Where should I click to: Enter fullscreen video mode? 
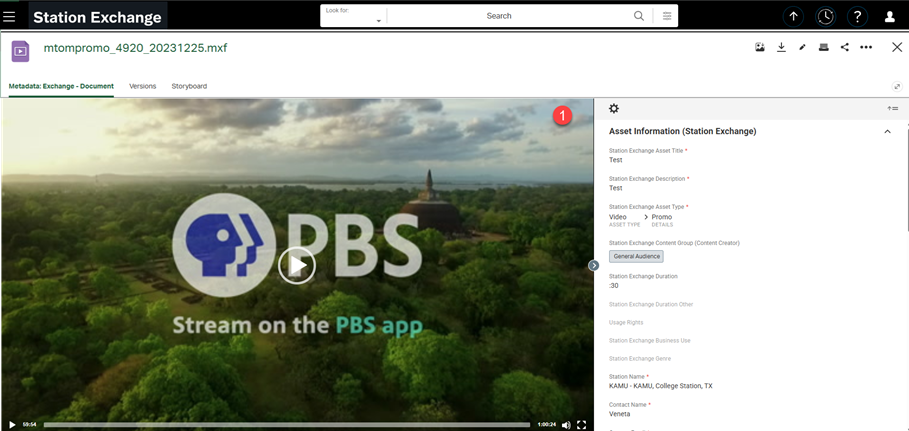[x=582, y=425]
